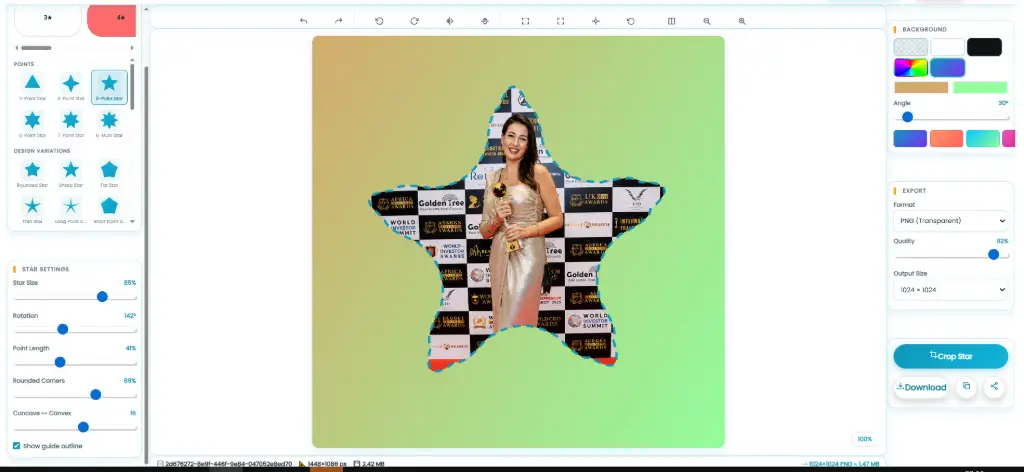
Task: Zoom in using the magnifier plus icon
Action: (742, 21)
